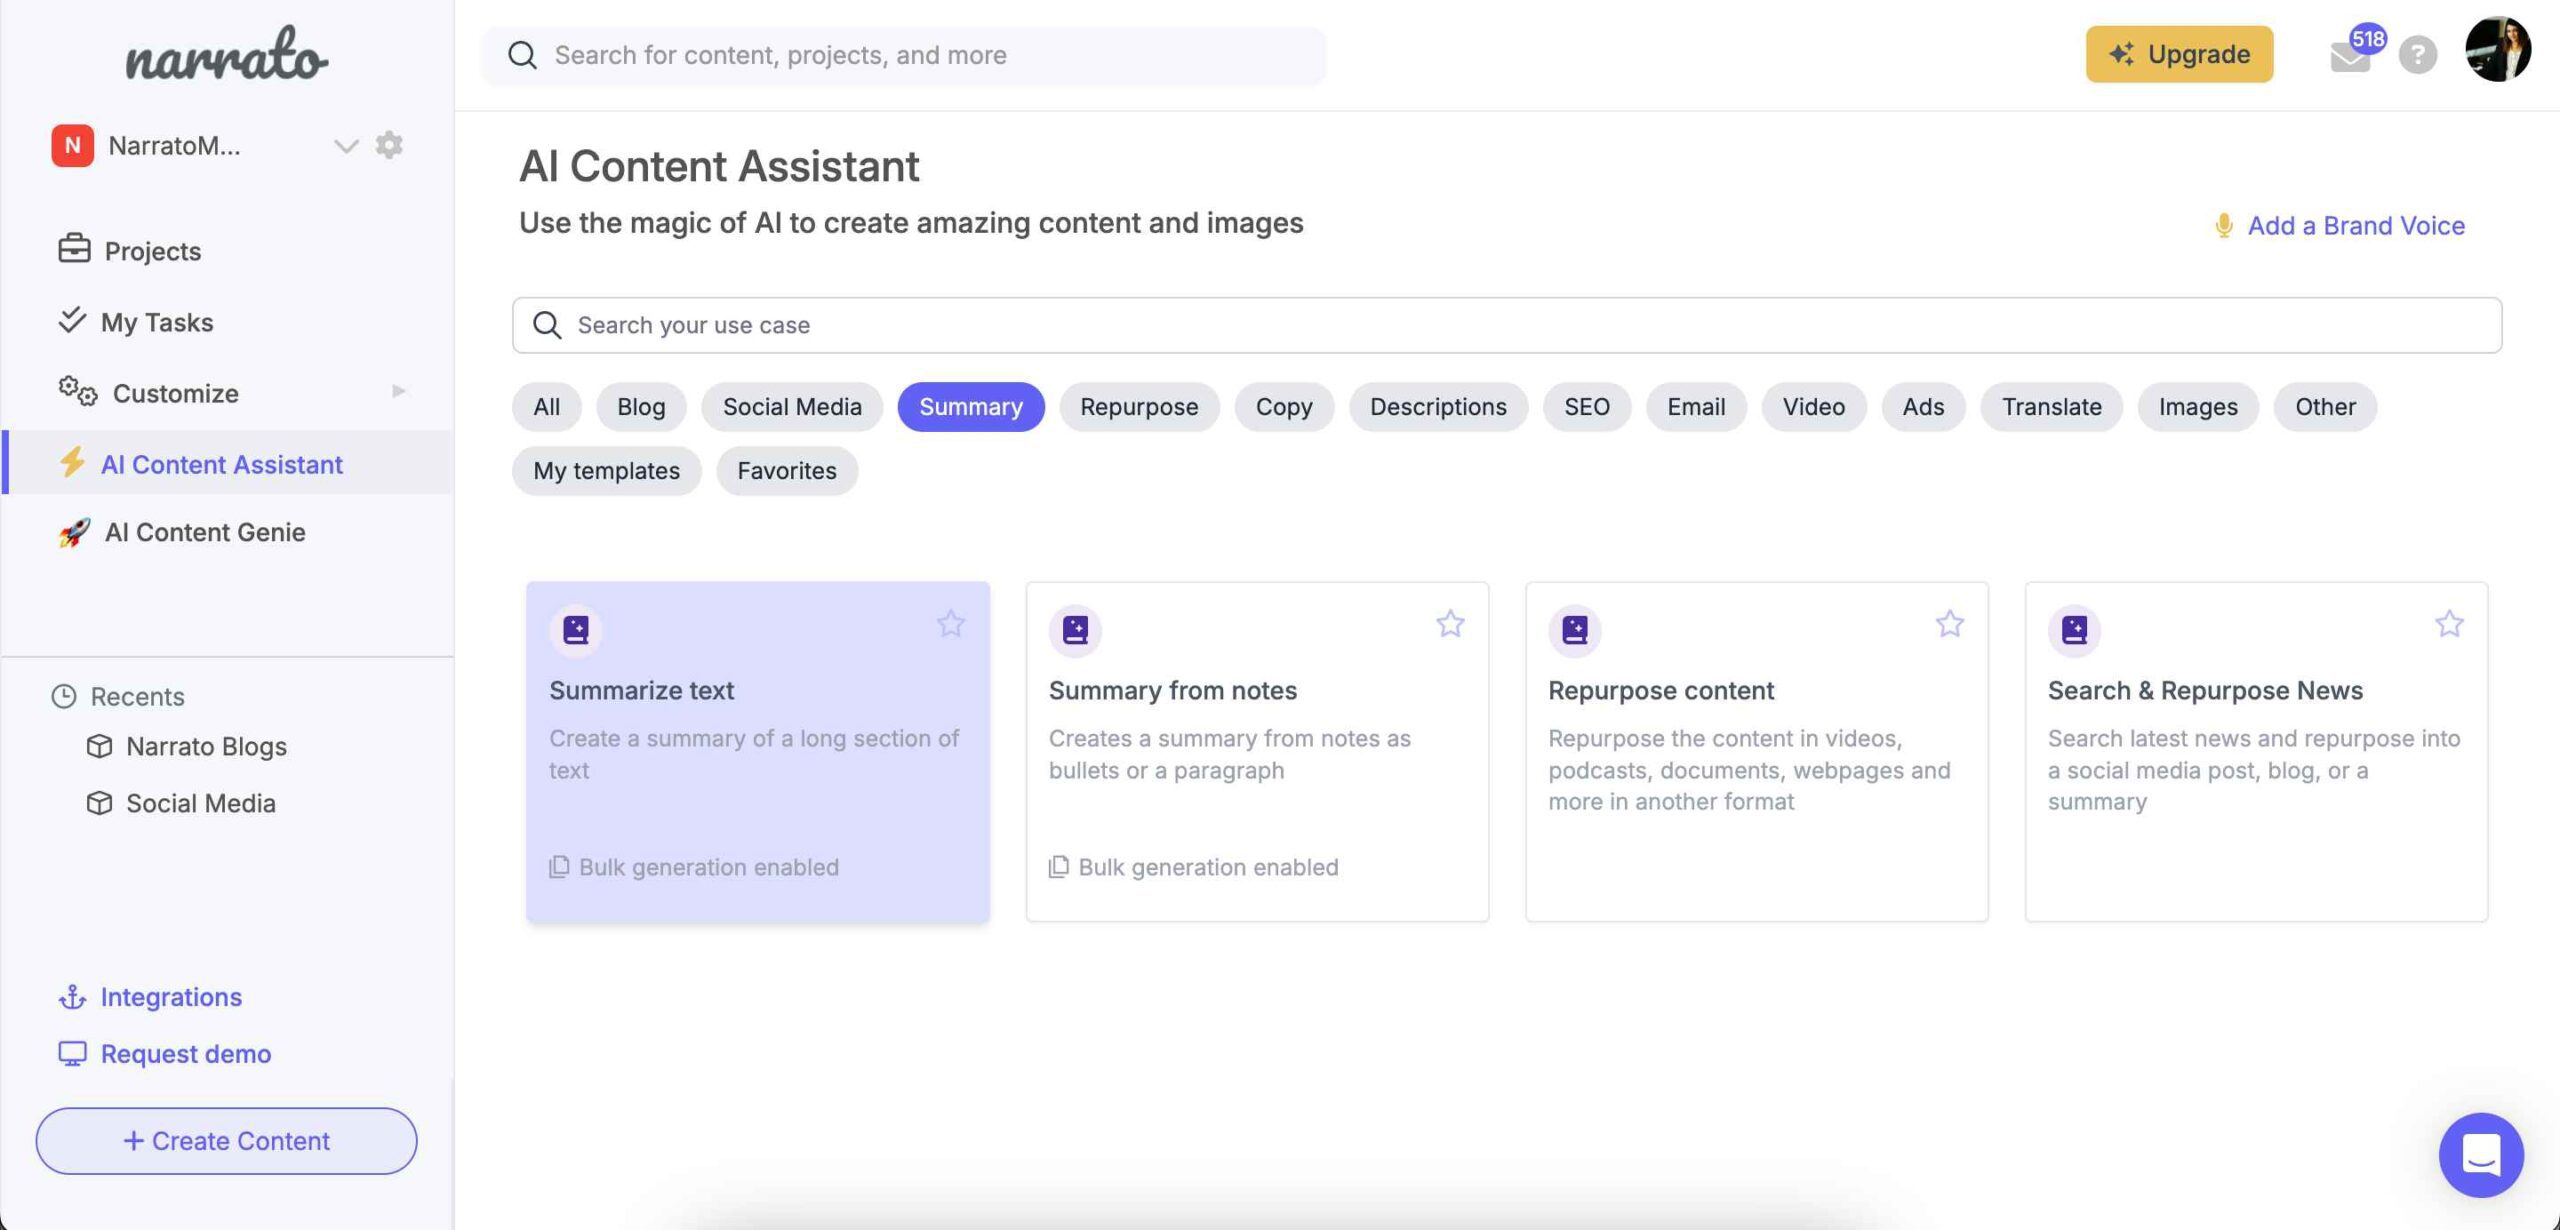Click the Brand Voice microphone icon
The width and height of the screenshot is (2560, 1230).
[2224, 225]
